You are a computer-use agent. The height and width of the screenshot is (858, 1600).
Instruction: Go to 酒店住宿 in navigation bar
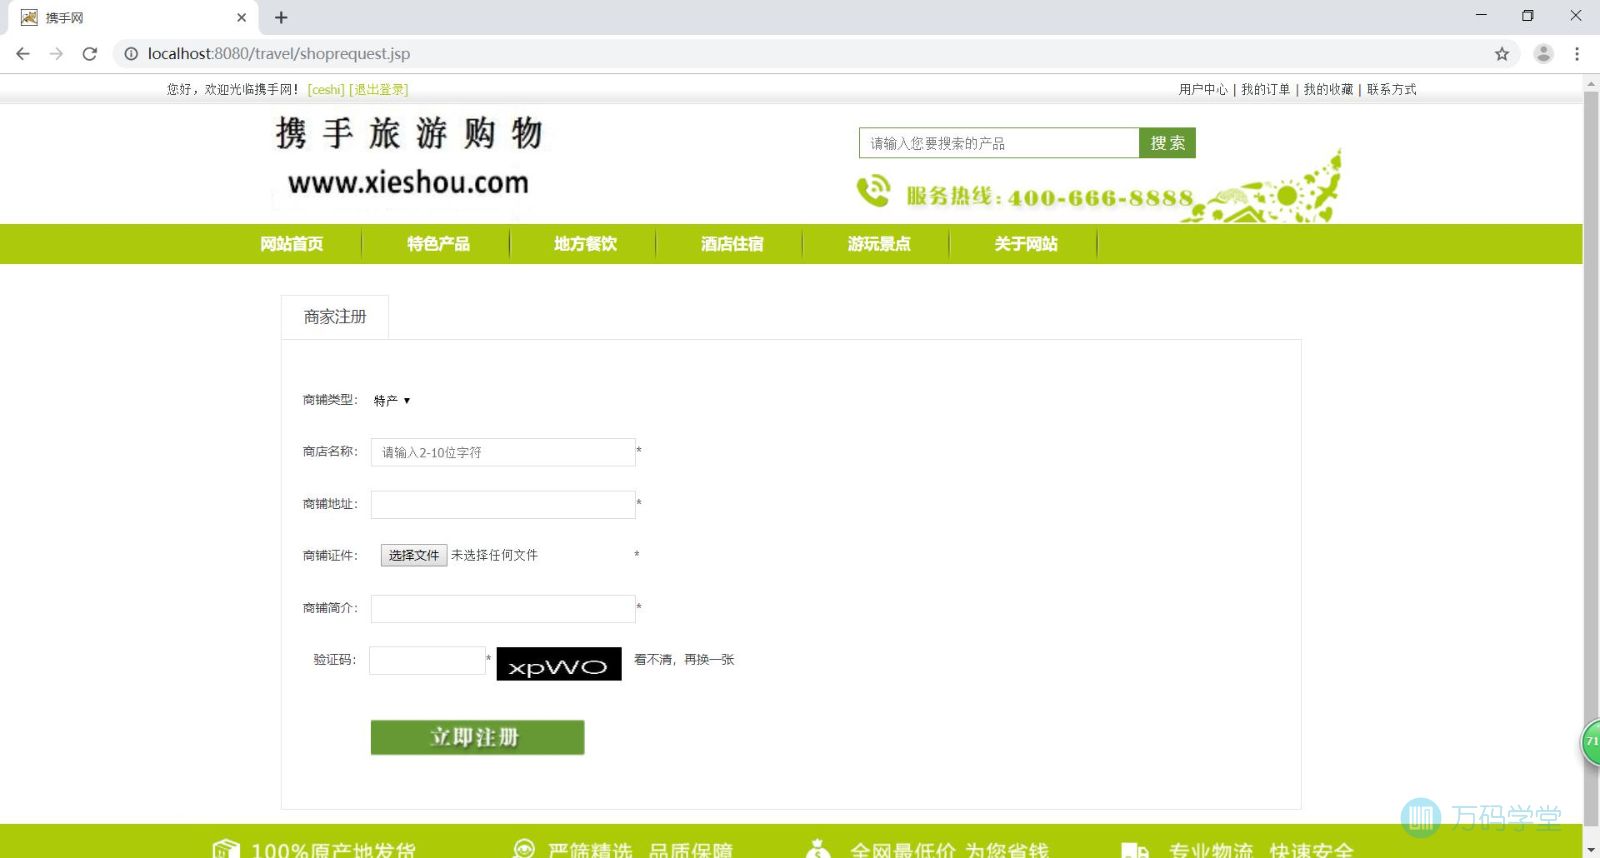click(732, 244)
